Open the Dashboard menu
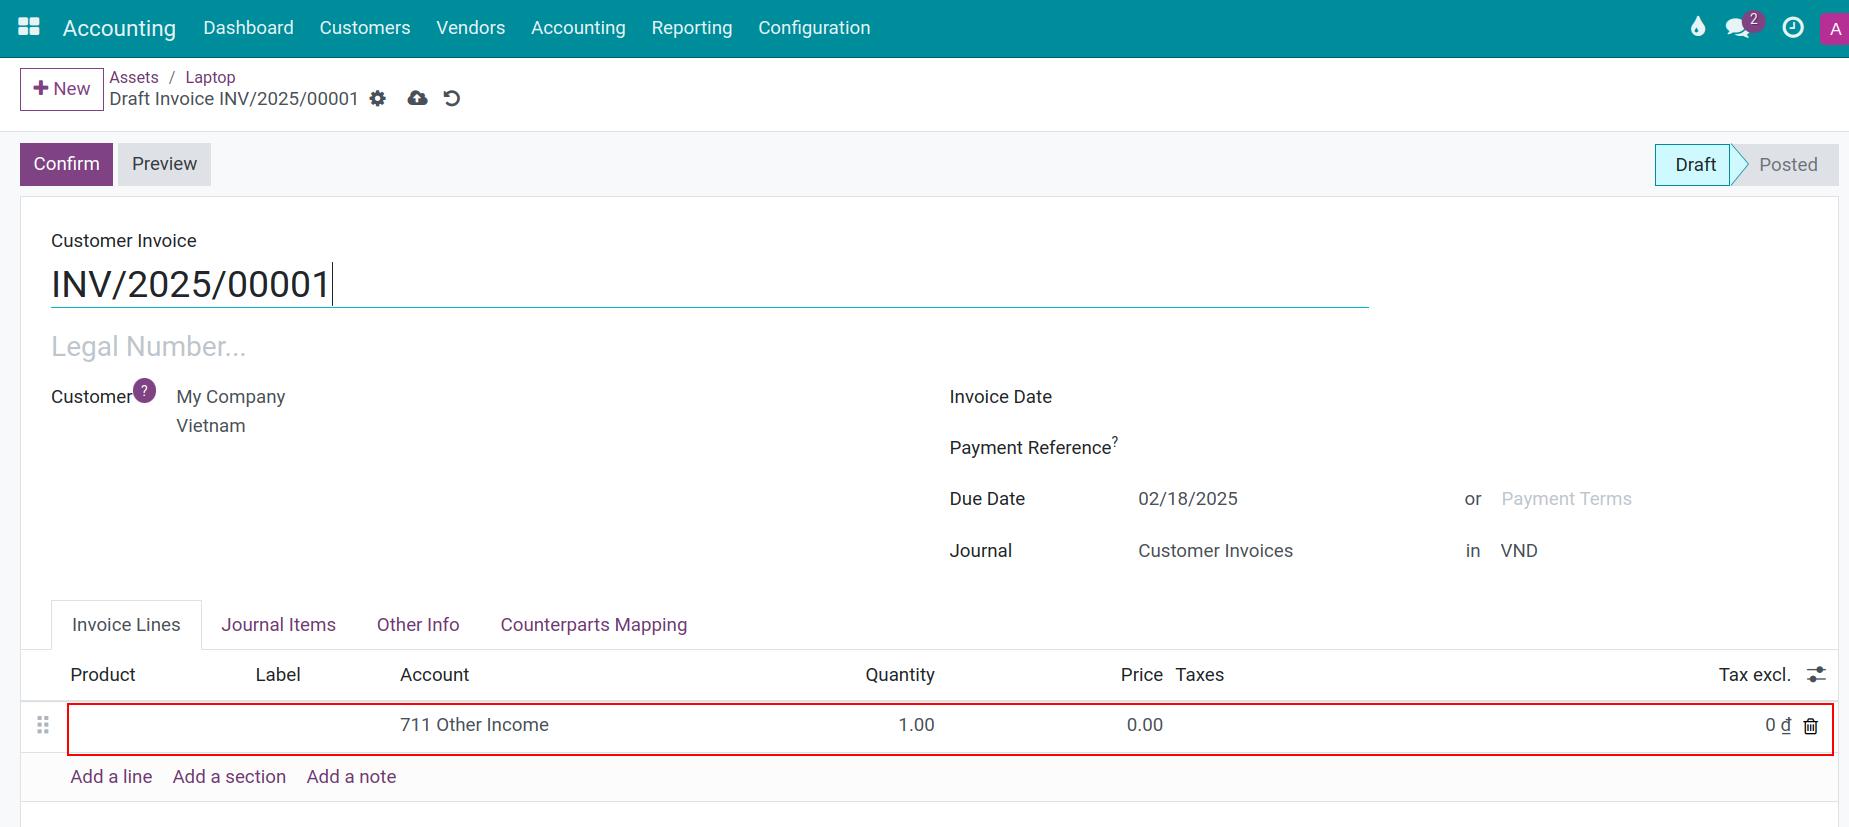This screenshot has height=827, width=1849. tap(248, 28)
